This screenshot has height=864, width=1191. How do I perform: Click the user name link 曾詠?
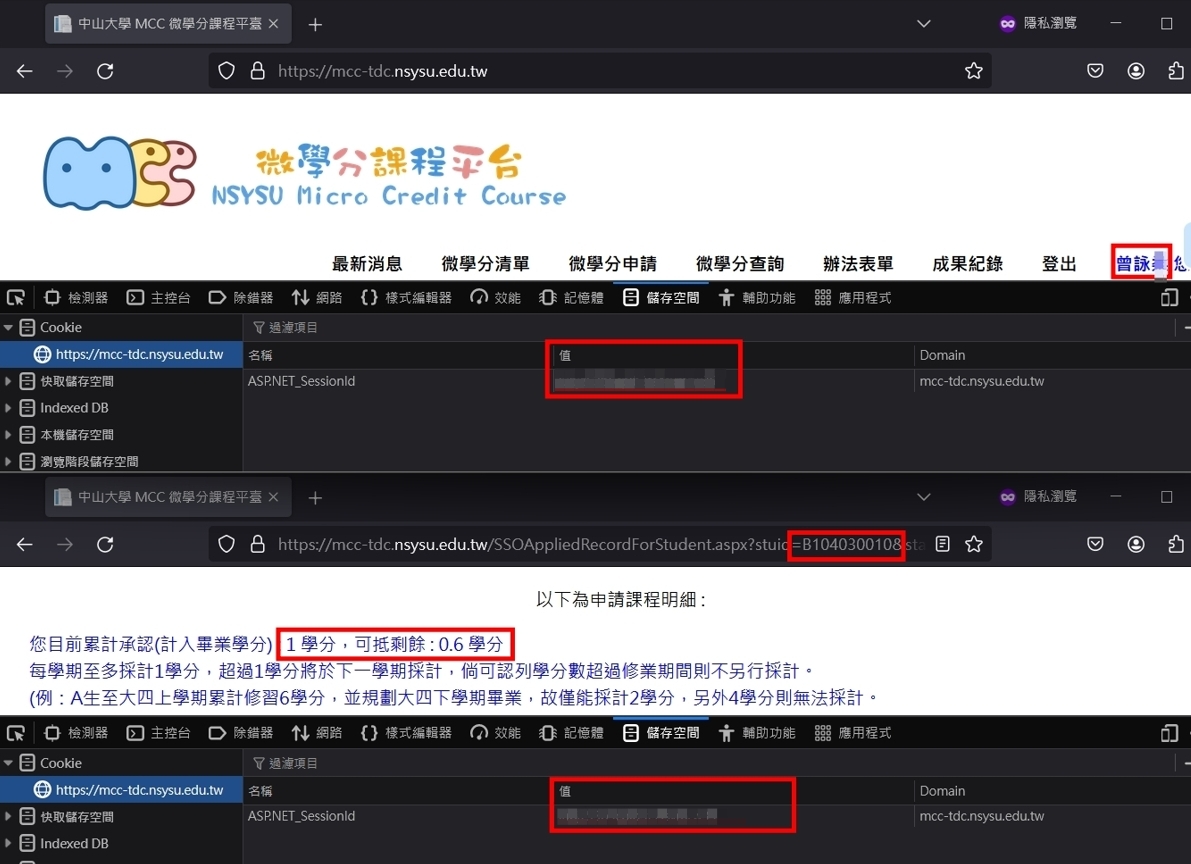[1141, 263]
